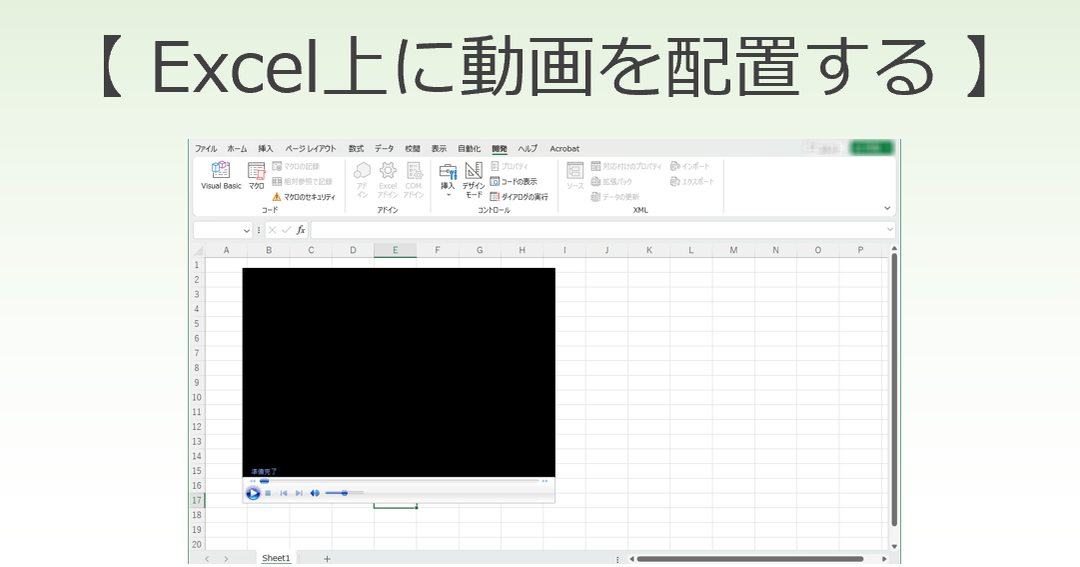The image size is (1080, 567).
Task: Expand the formula bar
Action: click(890, 230)
